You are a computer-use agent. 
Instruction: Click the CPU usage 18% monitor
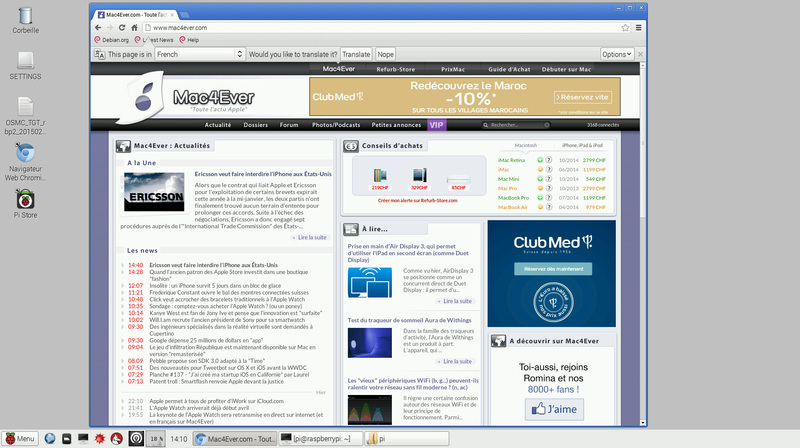[x=156, y=438]
